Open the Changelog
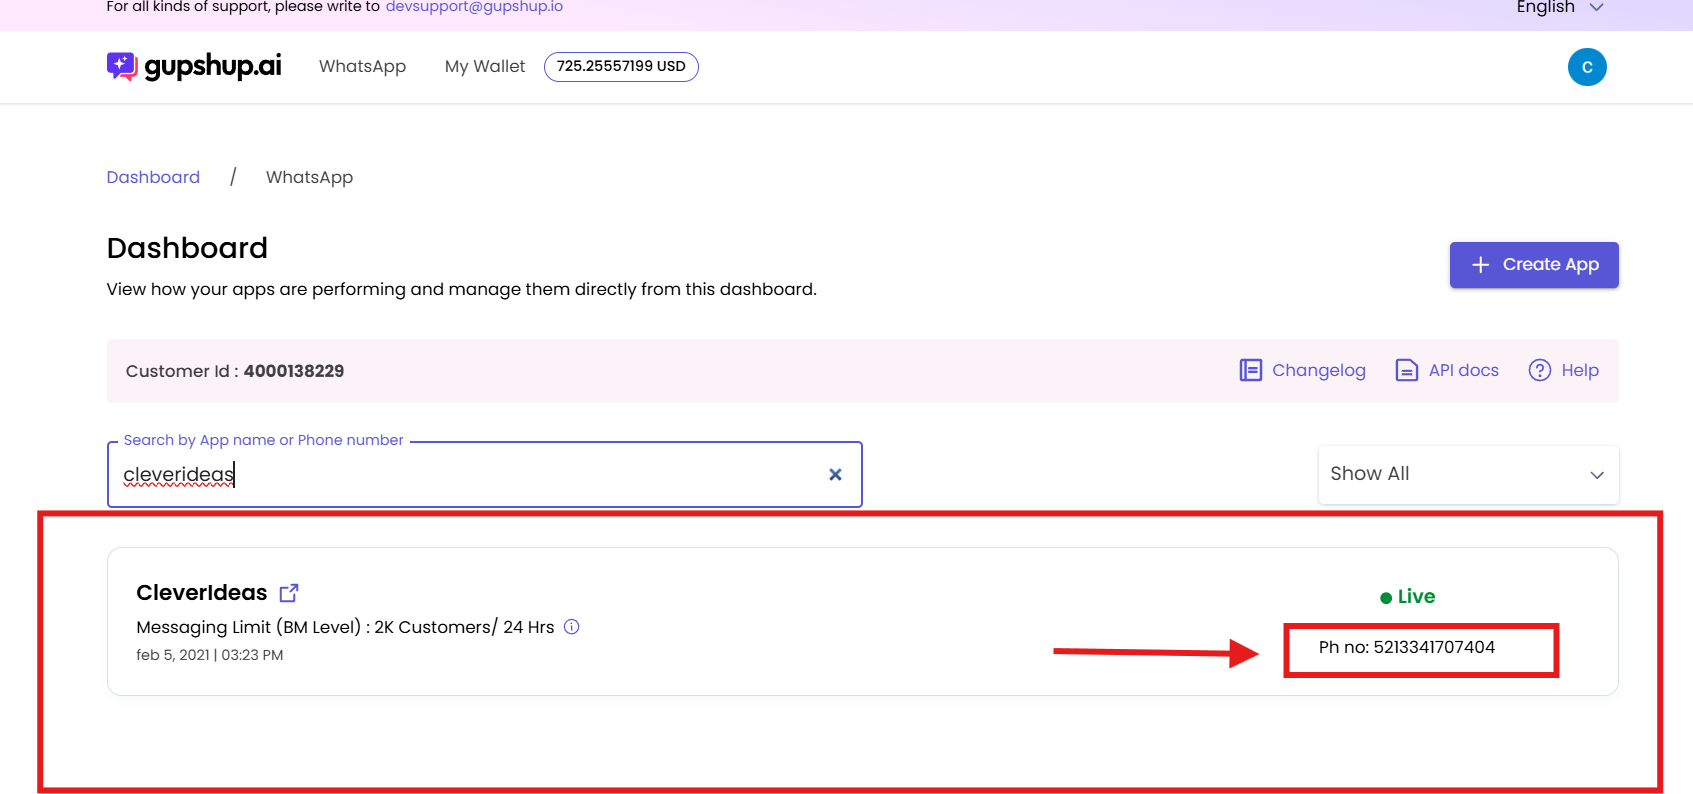Image resolution: width=1693 pixels, height=794 pixels. tap(1302, 370)
